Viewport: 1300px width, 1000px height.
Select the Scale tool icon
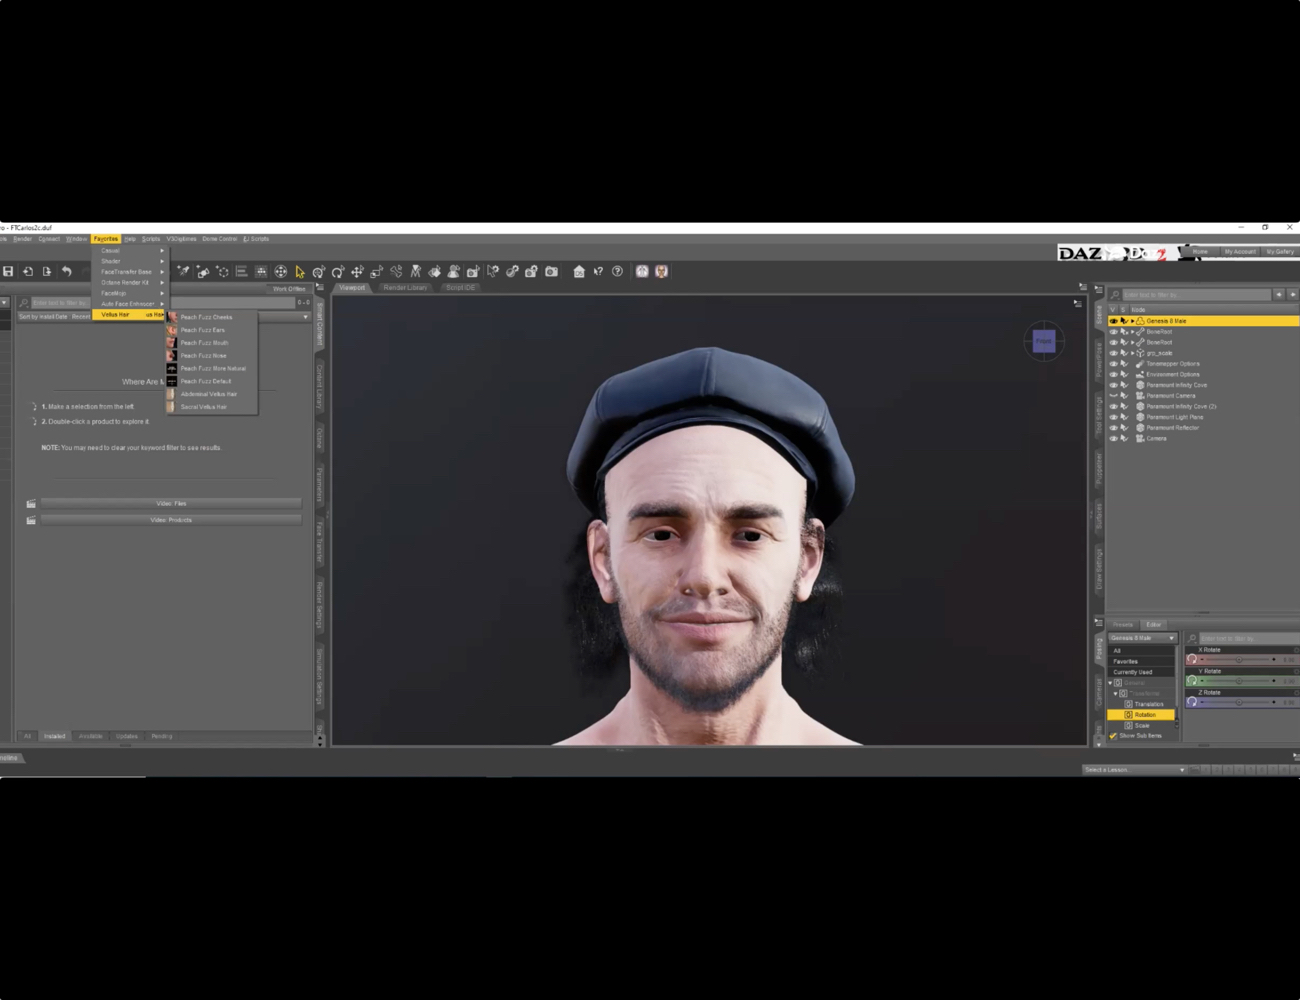(x=376, y=271)
